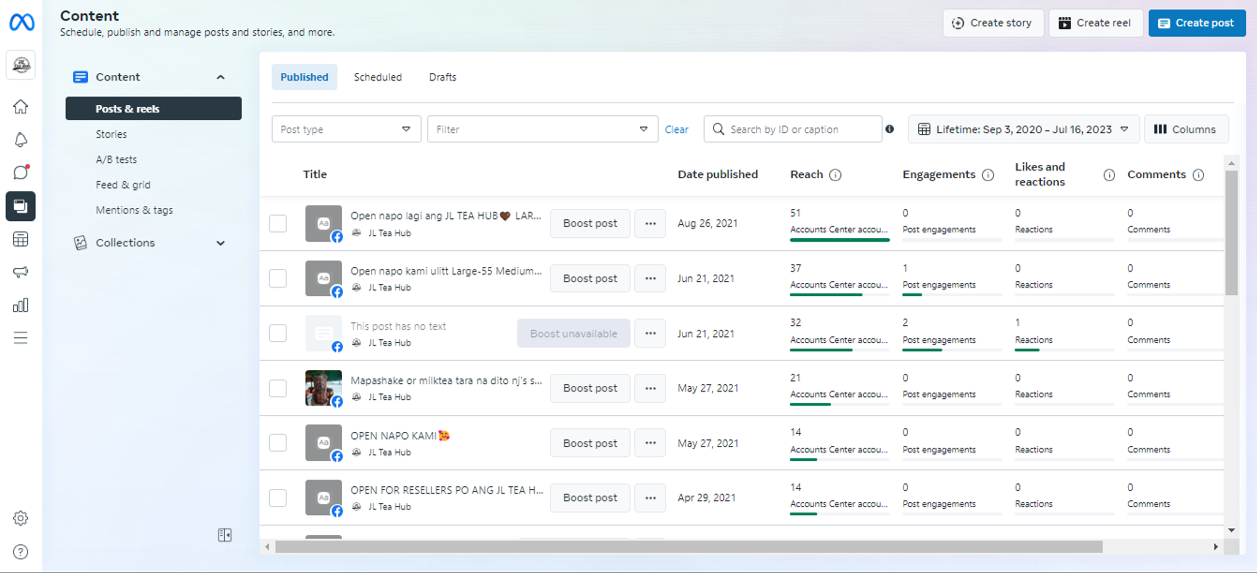Open A/B tests in sidebar

tap(117, 159)
